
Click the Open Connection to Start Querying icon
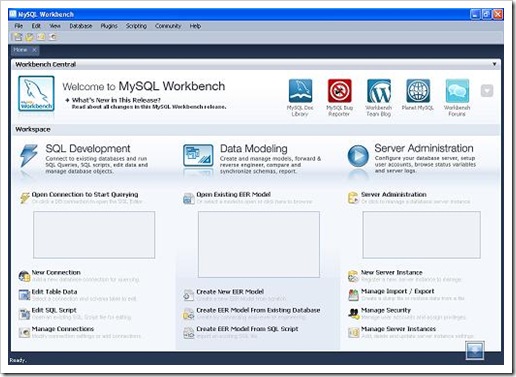click(24, 198)
